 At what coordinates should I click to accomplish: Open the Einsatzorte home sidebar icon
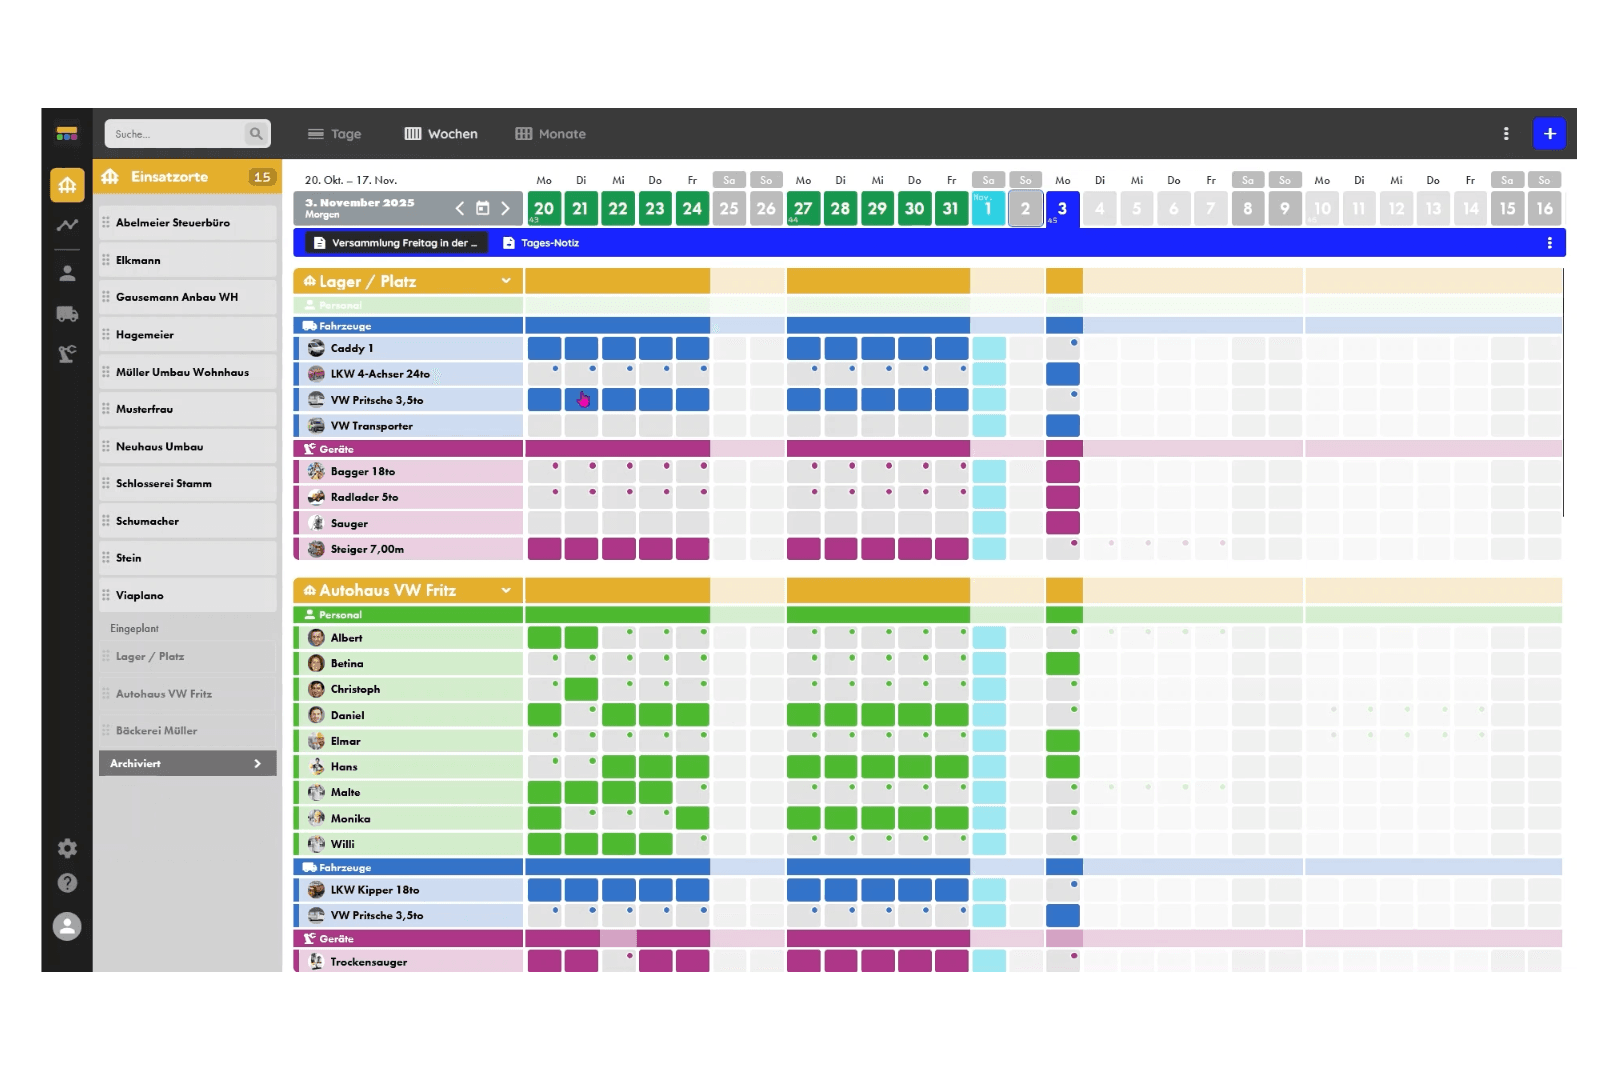pyautogui.click(x=67, y=184)
